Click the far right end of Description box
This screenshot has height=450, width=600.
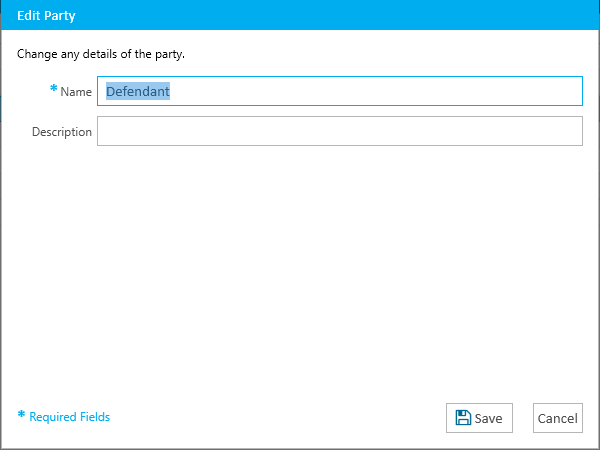point(574,131)
